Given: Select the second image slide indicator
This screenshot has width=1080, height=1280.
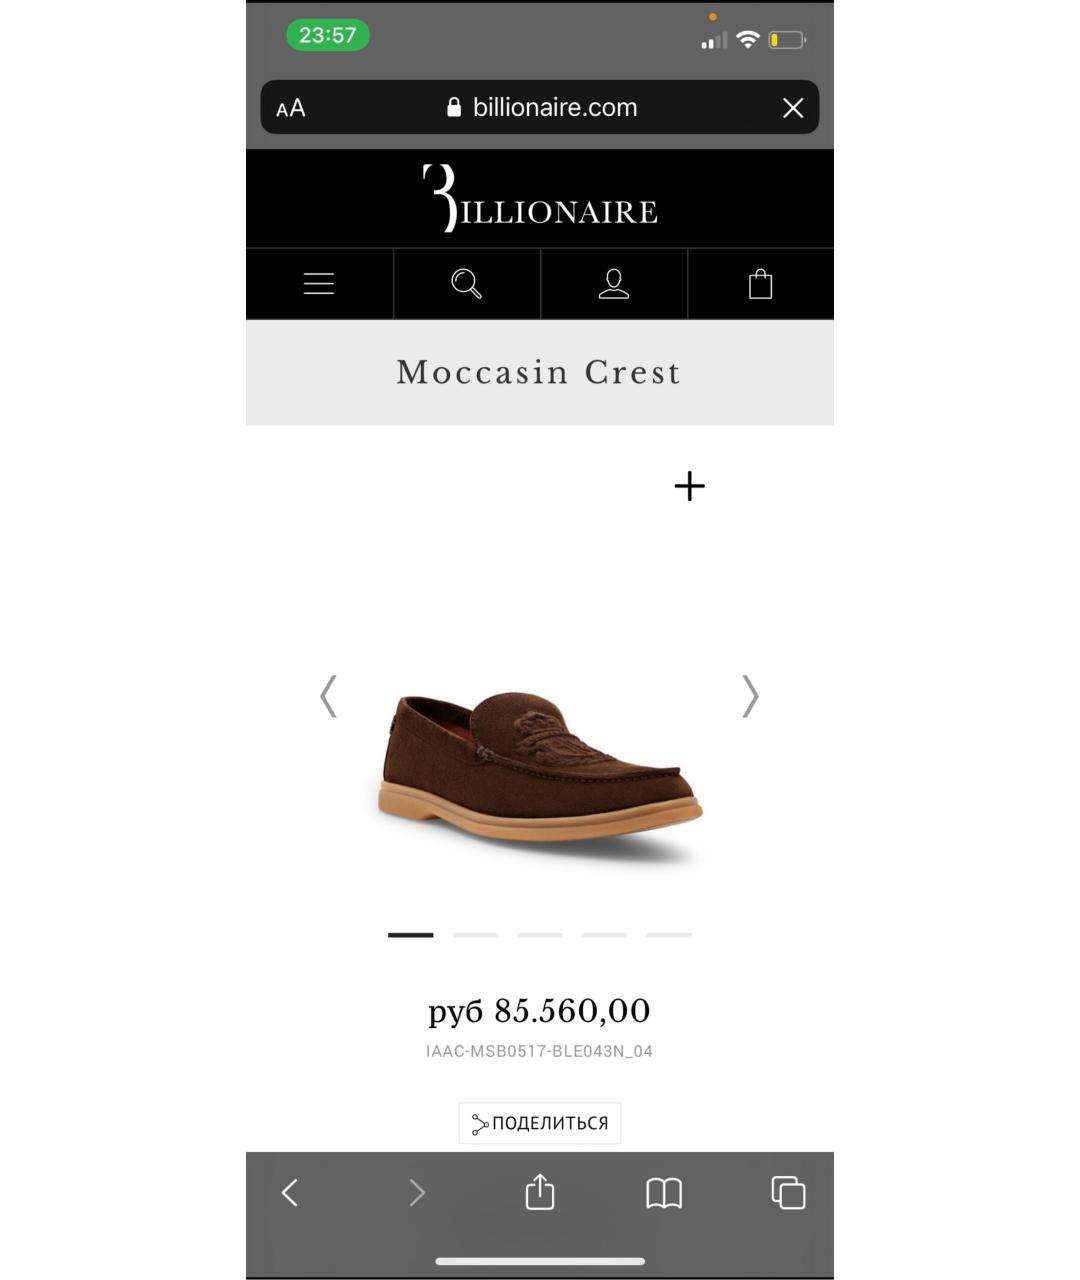Looking at the screenshot, I should 475,935.
